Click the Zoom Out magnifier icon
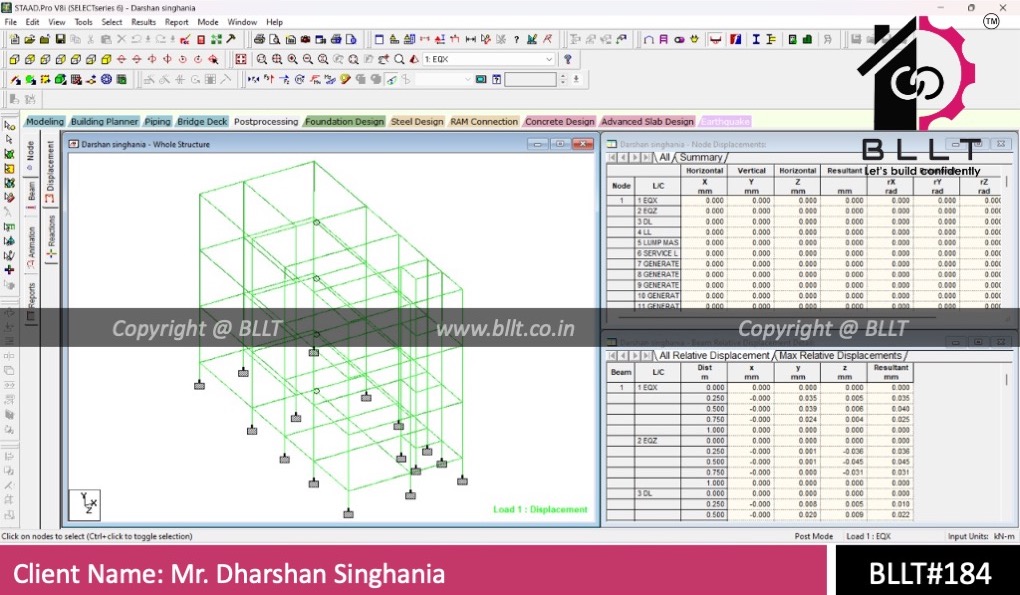The width and height of the screenshot is (1020, 595). tap(308, 59)
